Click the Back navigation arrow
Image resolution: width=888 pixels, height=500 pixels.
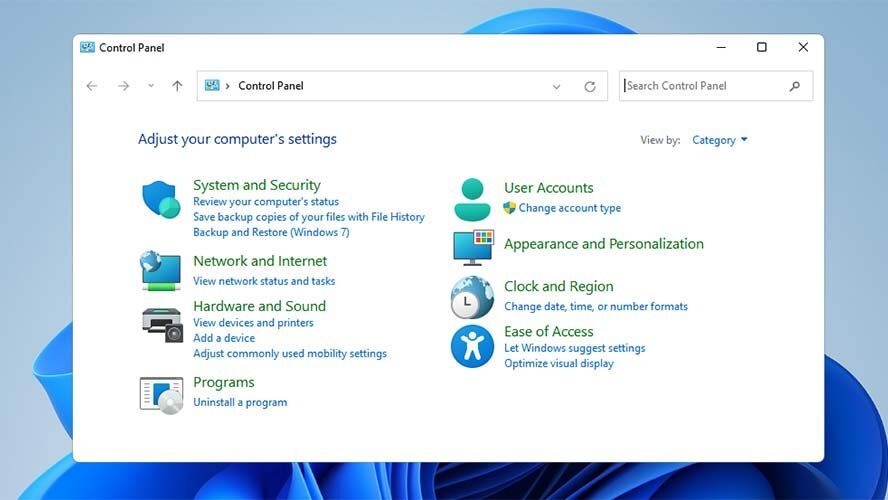click(x=92, y=86)
